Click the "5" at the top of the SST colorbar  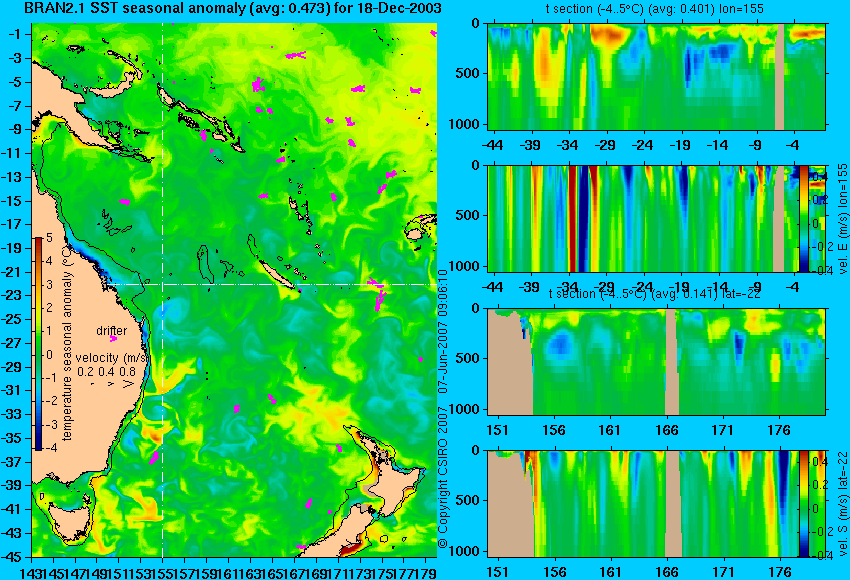(x=49, y=237)
